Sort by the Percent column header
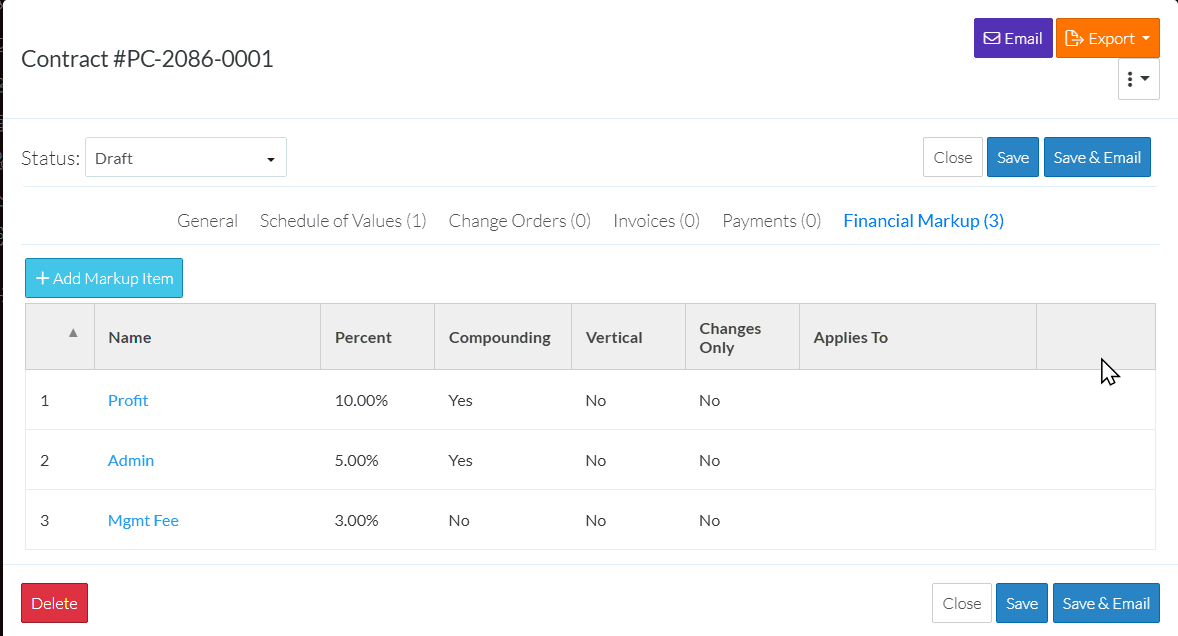The width and height of the screenshot is (1178, 636). pos(363,337)
